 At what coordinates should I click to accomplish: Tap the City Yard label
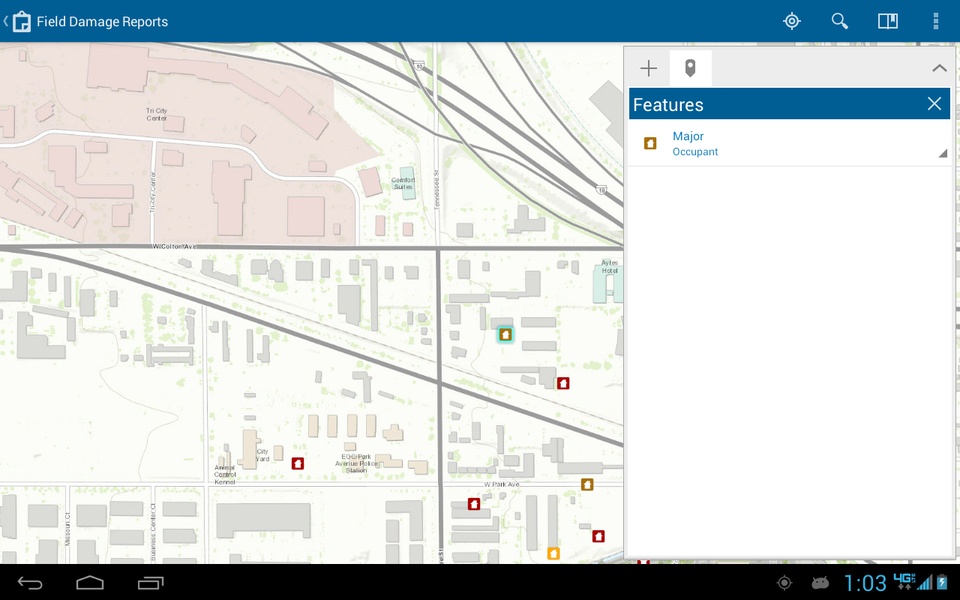pos(263,455)
